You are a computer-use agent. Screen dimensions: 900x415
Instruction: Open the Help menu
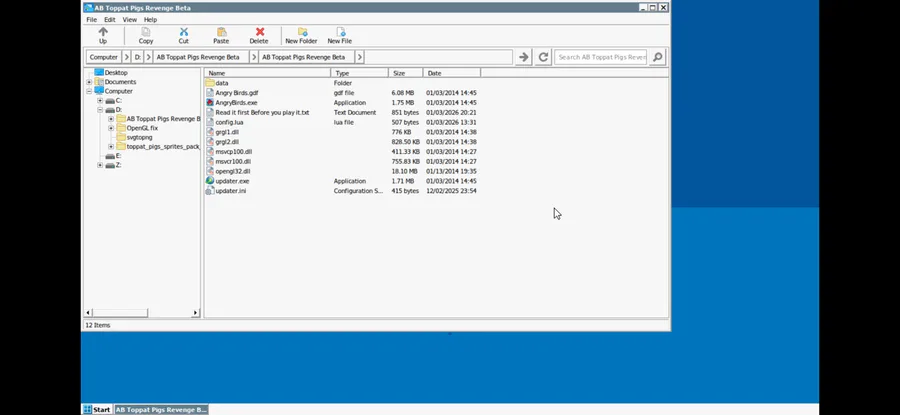tap(150, 20)
